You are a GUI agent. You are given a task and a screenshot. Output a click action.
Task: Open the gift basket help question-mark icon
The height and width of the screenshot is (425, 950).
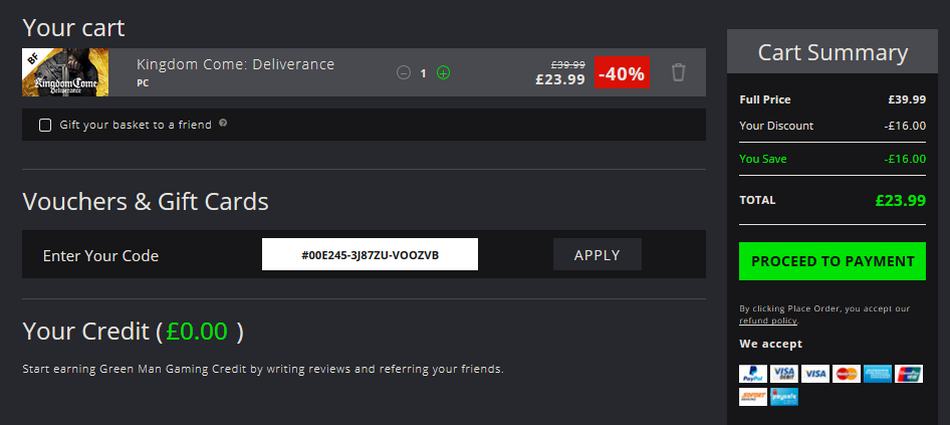pos(223,122)
